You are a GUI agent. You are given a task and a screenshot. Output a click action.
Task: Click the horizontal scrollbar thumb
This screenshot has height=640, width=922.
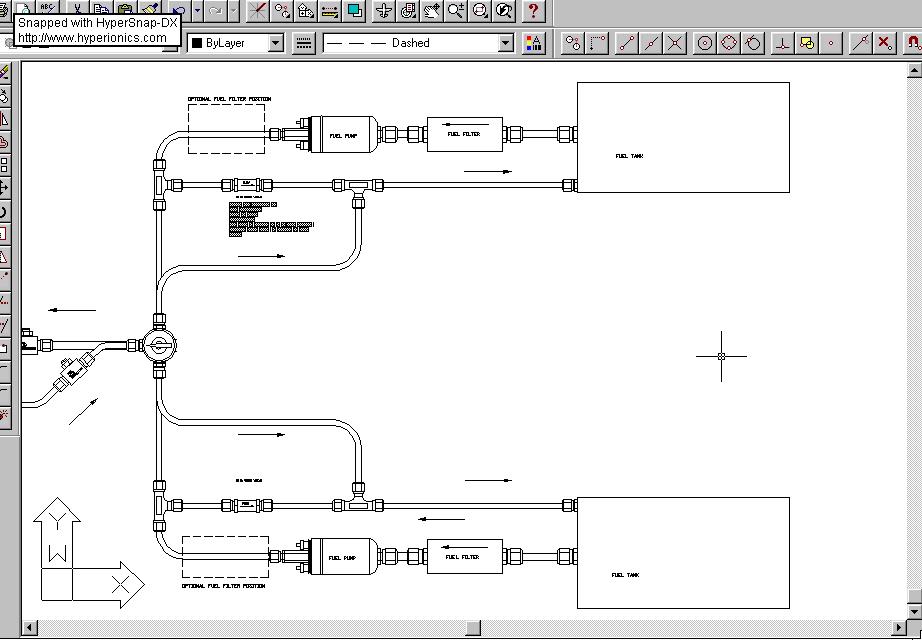click(473, 627)
